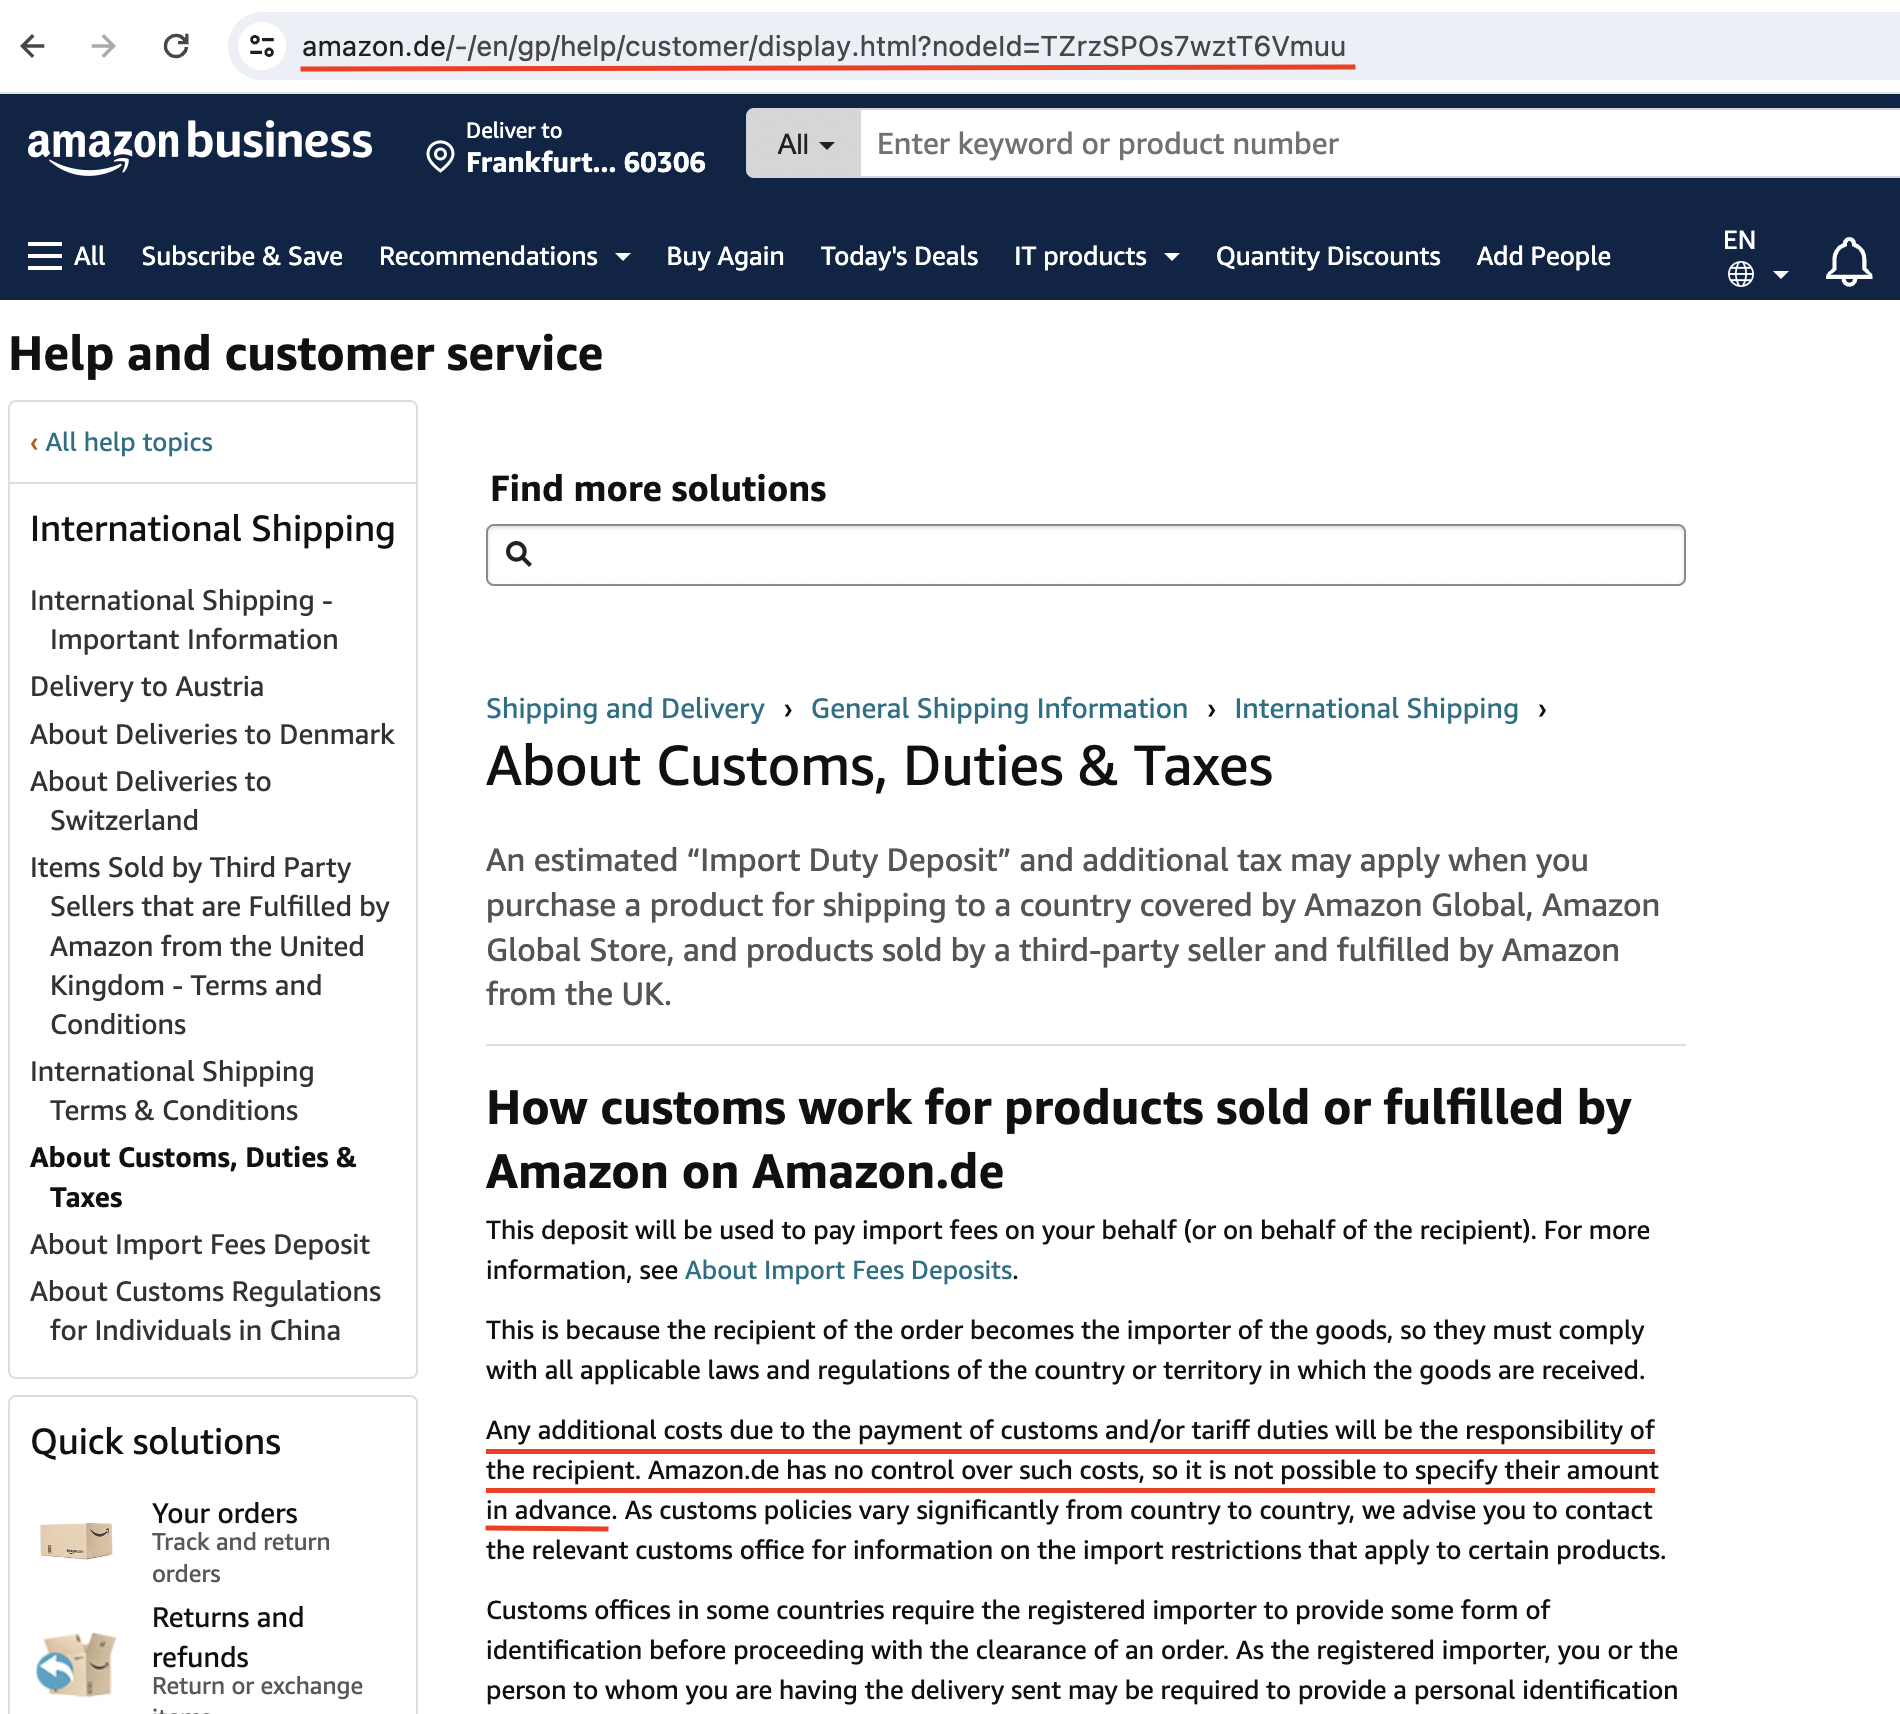Image resolution: width=1900 pixels, height=1714 pixels.
Task: Click the Your orders box icon
Action: point(76,1539)
